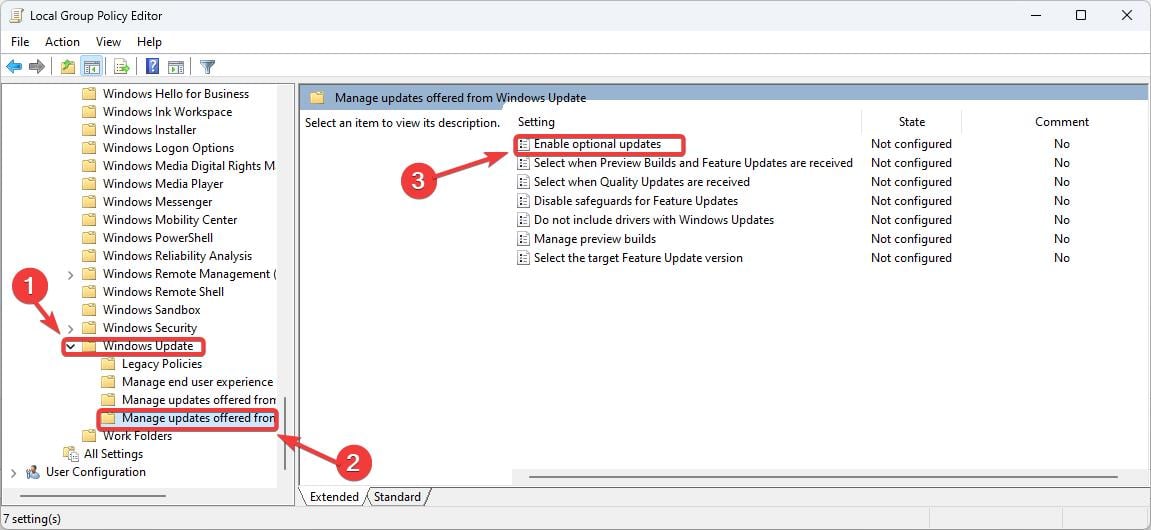Click Not configured state of Manage preview builds
Screen dimensions: 1151x530
[x=911, y=239]
